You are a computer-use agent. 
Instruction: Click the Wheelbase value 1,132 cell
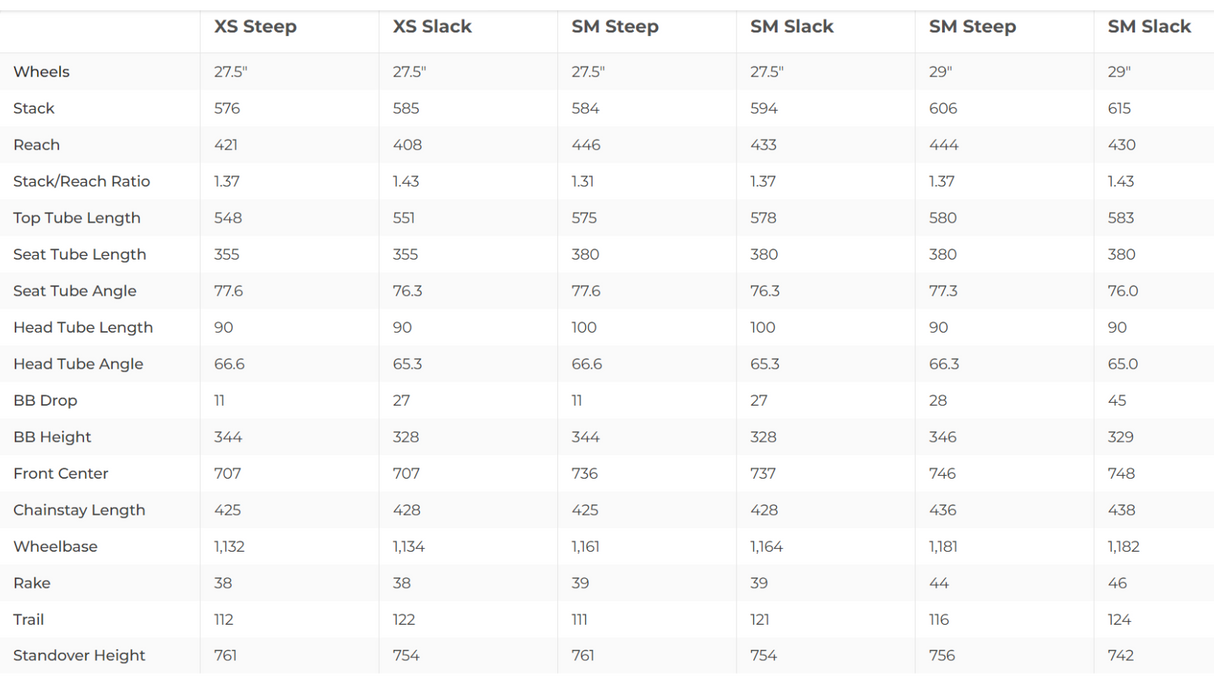229,546
